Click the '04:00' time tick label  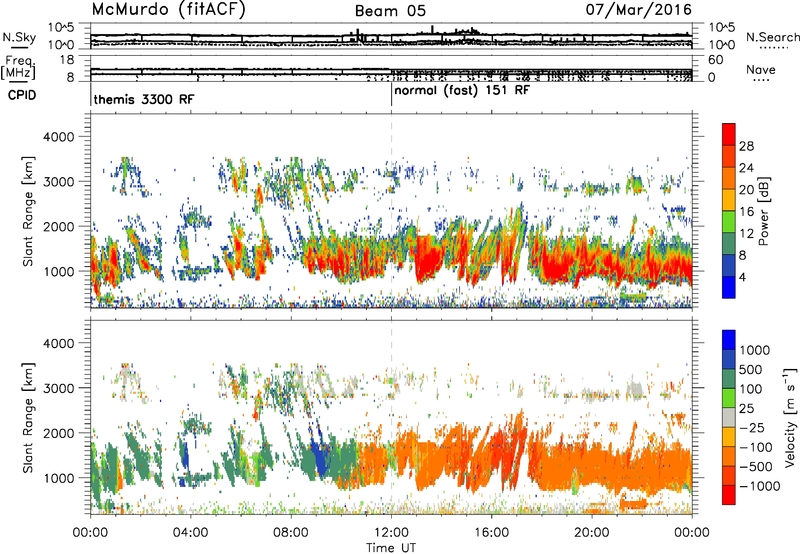point(190,533)
